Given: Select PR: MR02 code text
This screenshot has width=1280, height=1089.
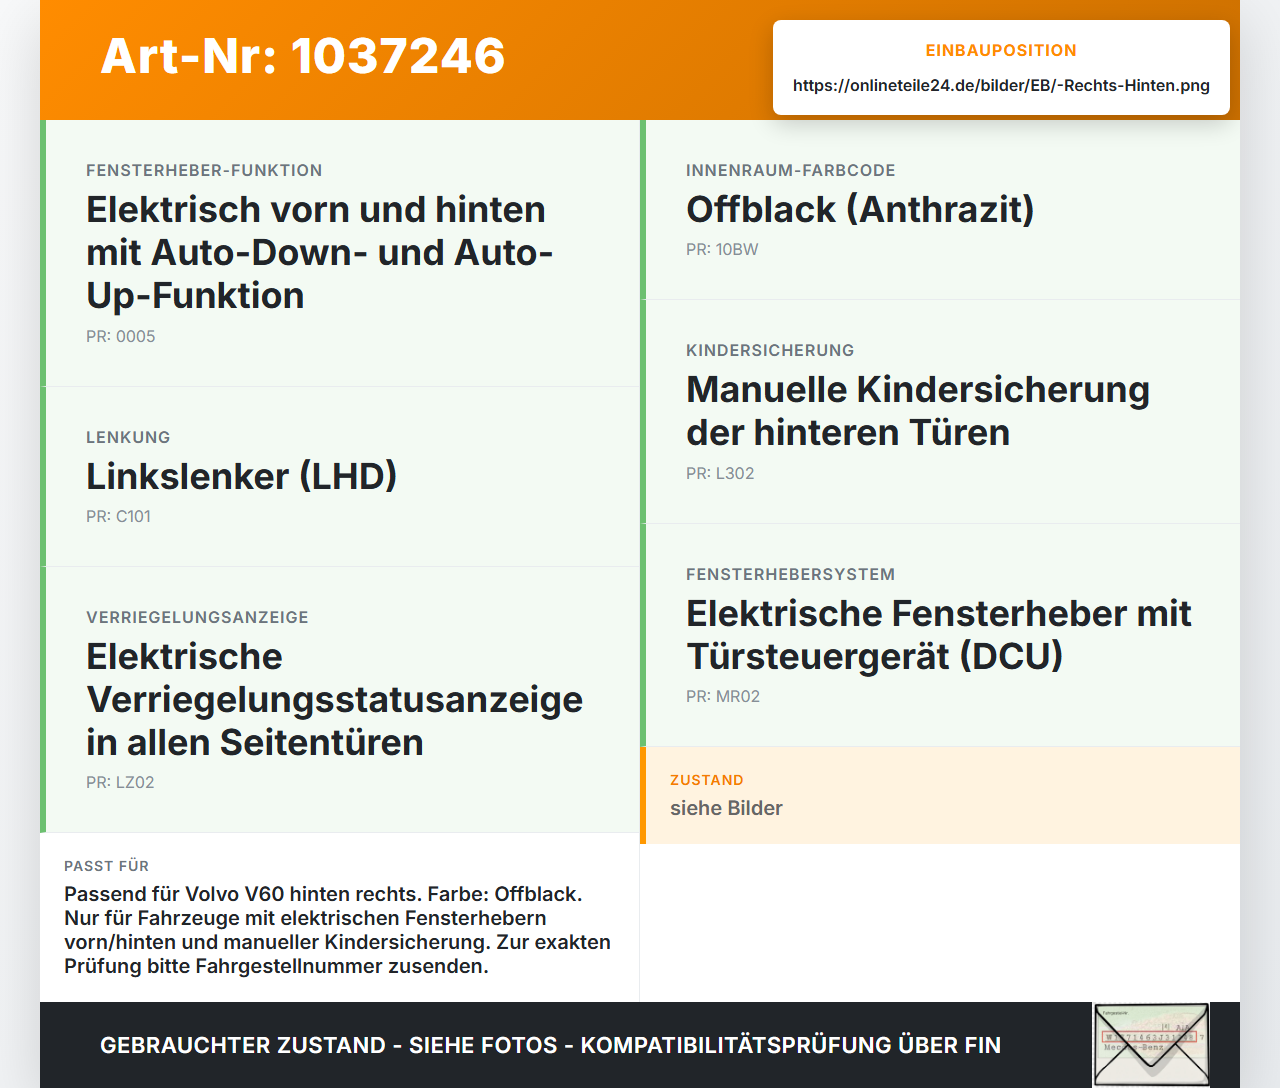Looking at the screenshot, I should tap(723, 696).
